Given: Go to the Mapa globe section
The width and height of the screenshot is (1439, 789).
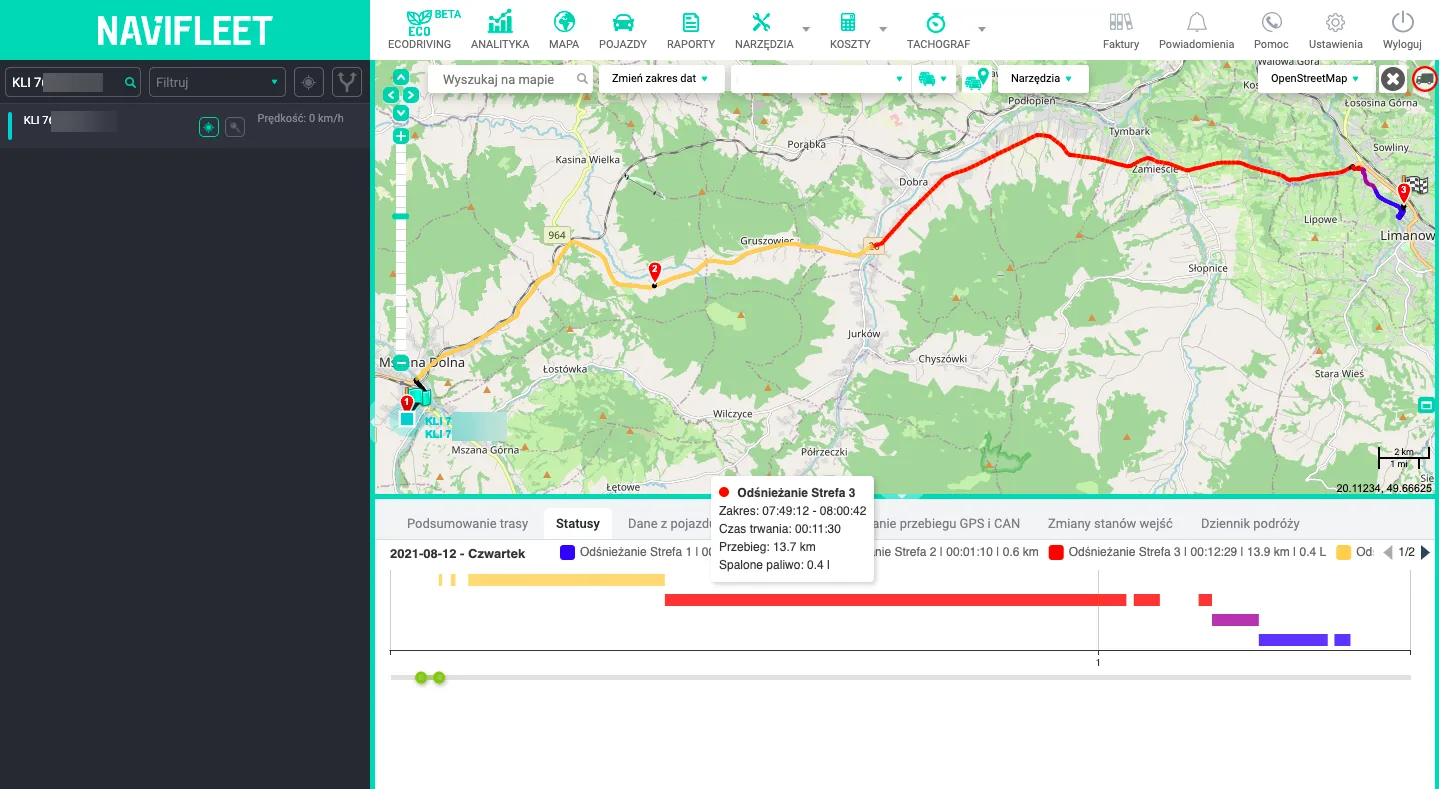Looking at the screenshot, I should tap(564, 30).
